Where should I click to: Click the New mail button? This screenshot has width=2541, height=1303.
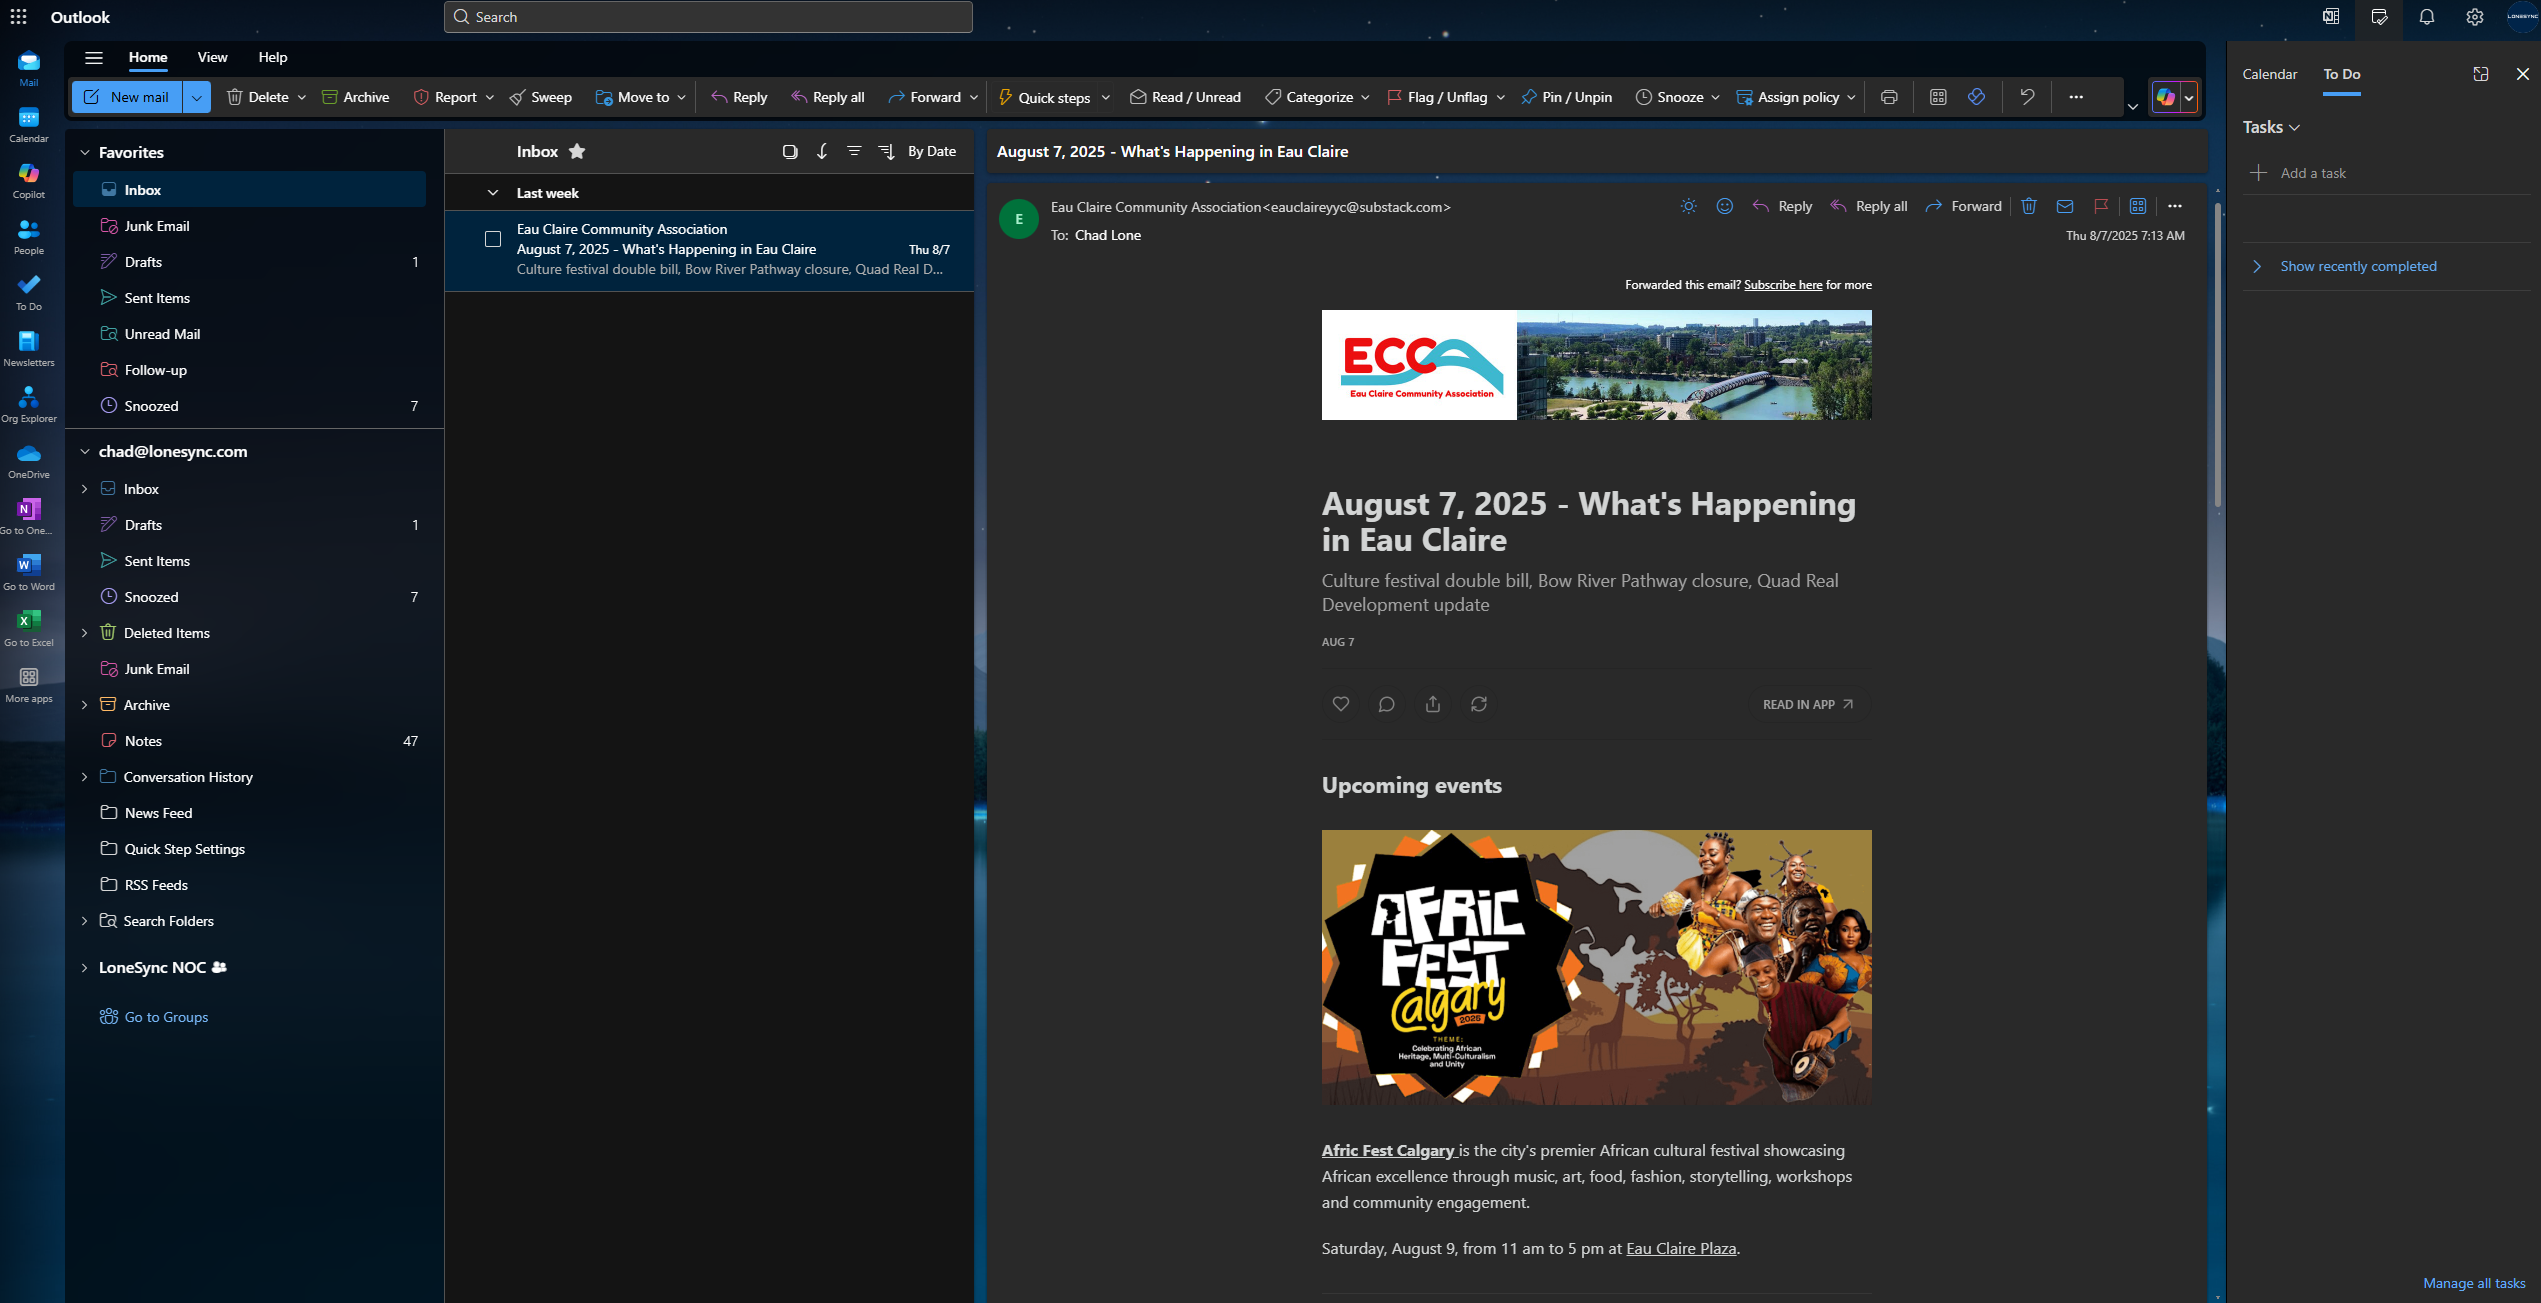(x=127, y=97)
